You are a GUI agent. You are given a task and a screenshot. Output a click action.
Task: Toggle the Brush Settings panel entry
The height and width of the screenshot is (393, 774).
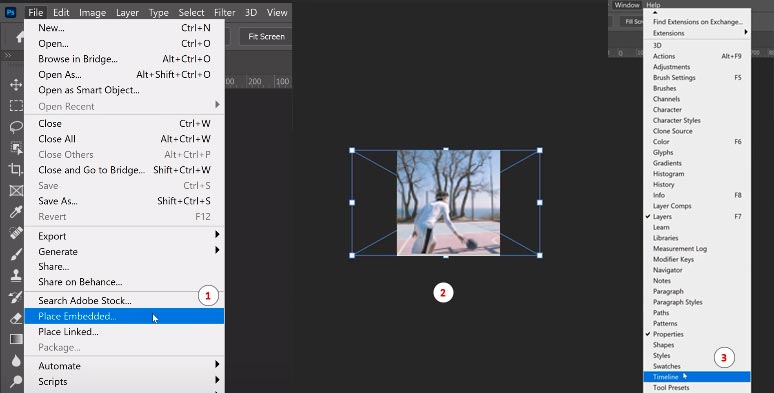pos(697,78)
